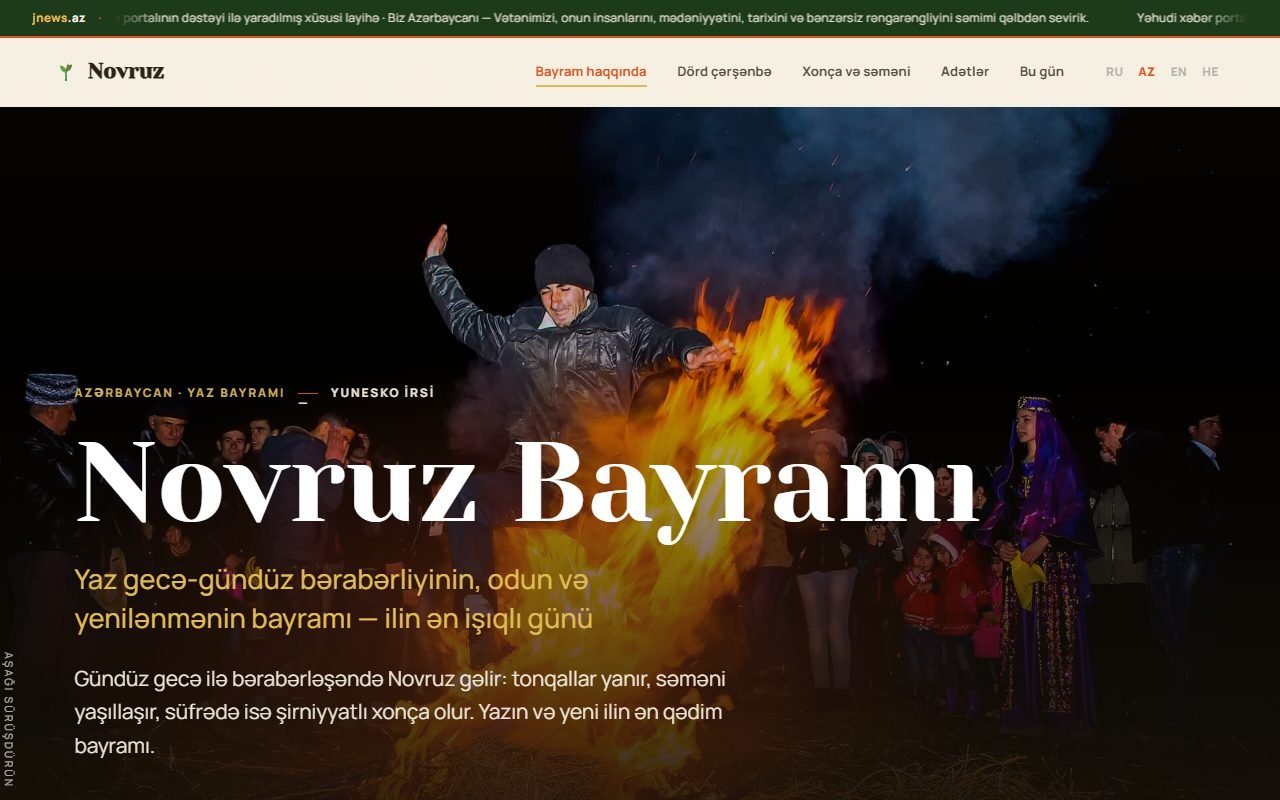
Task: Open the Xonça və səməni section
Action: tap(856, 72)
